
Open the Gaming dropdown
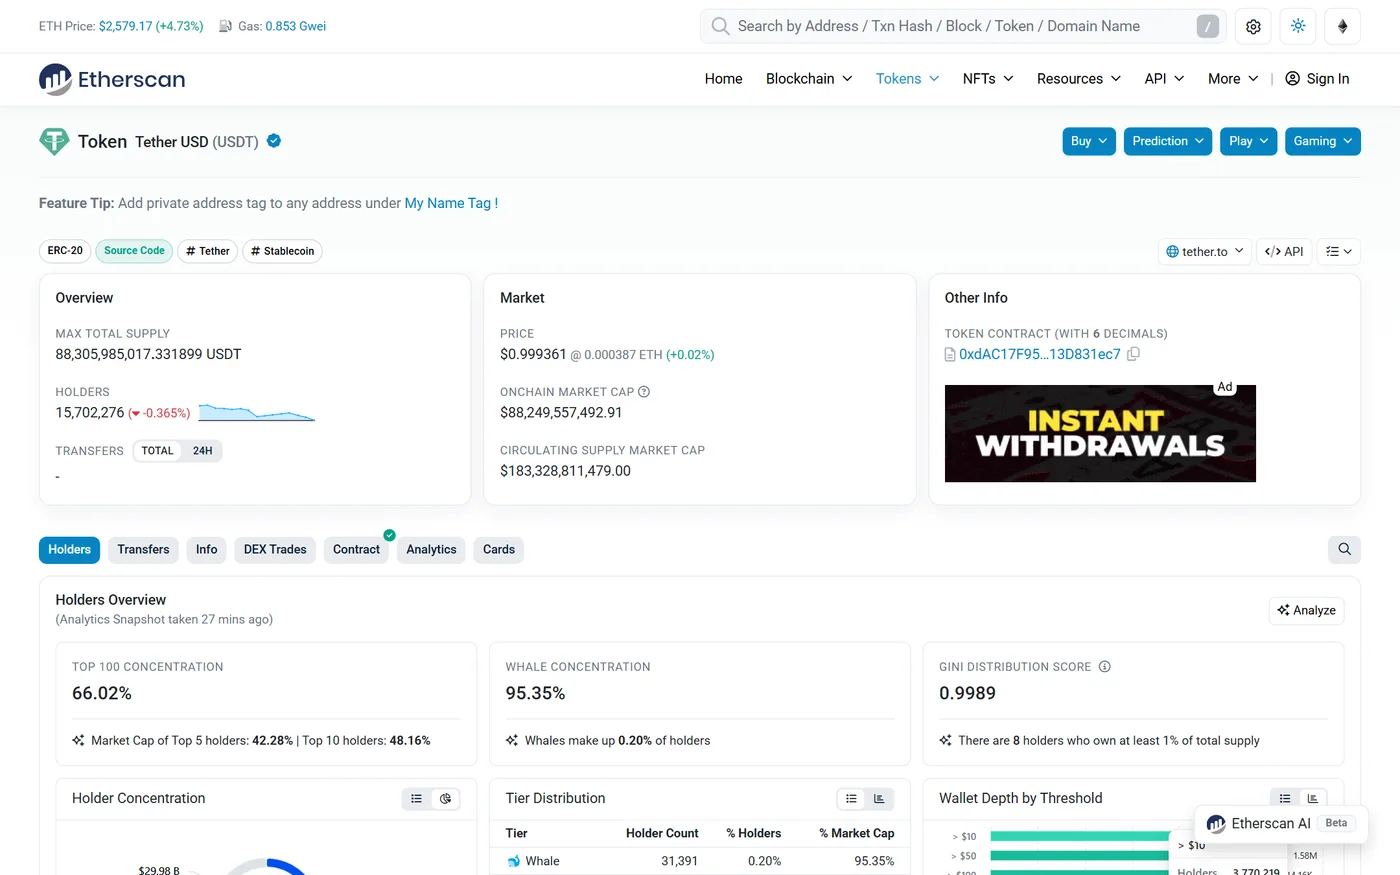(1323, 141)
